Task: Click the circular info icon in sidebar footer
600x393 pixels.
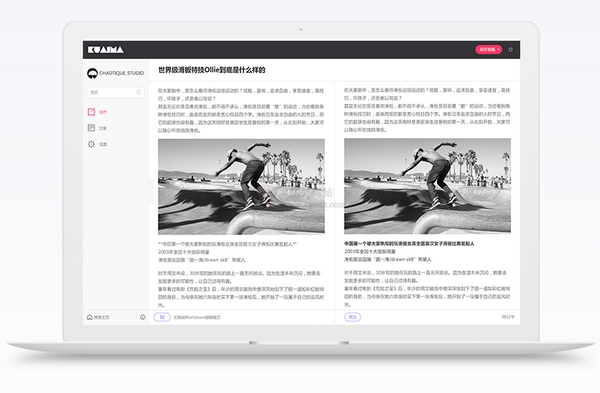Action: click(142, 317)
